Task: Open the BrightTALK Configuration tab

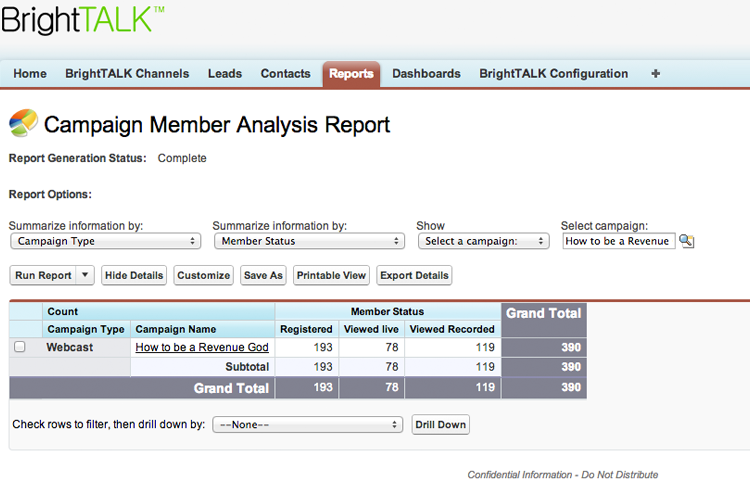Action: click(553, 74)
